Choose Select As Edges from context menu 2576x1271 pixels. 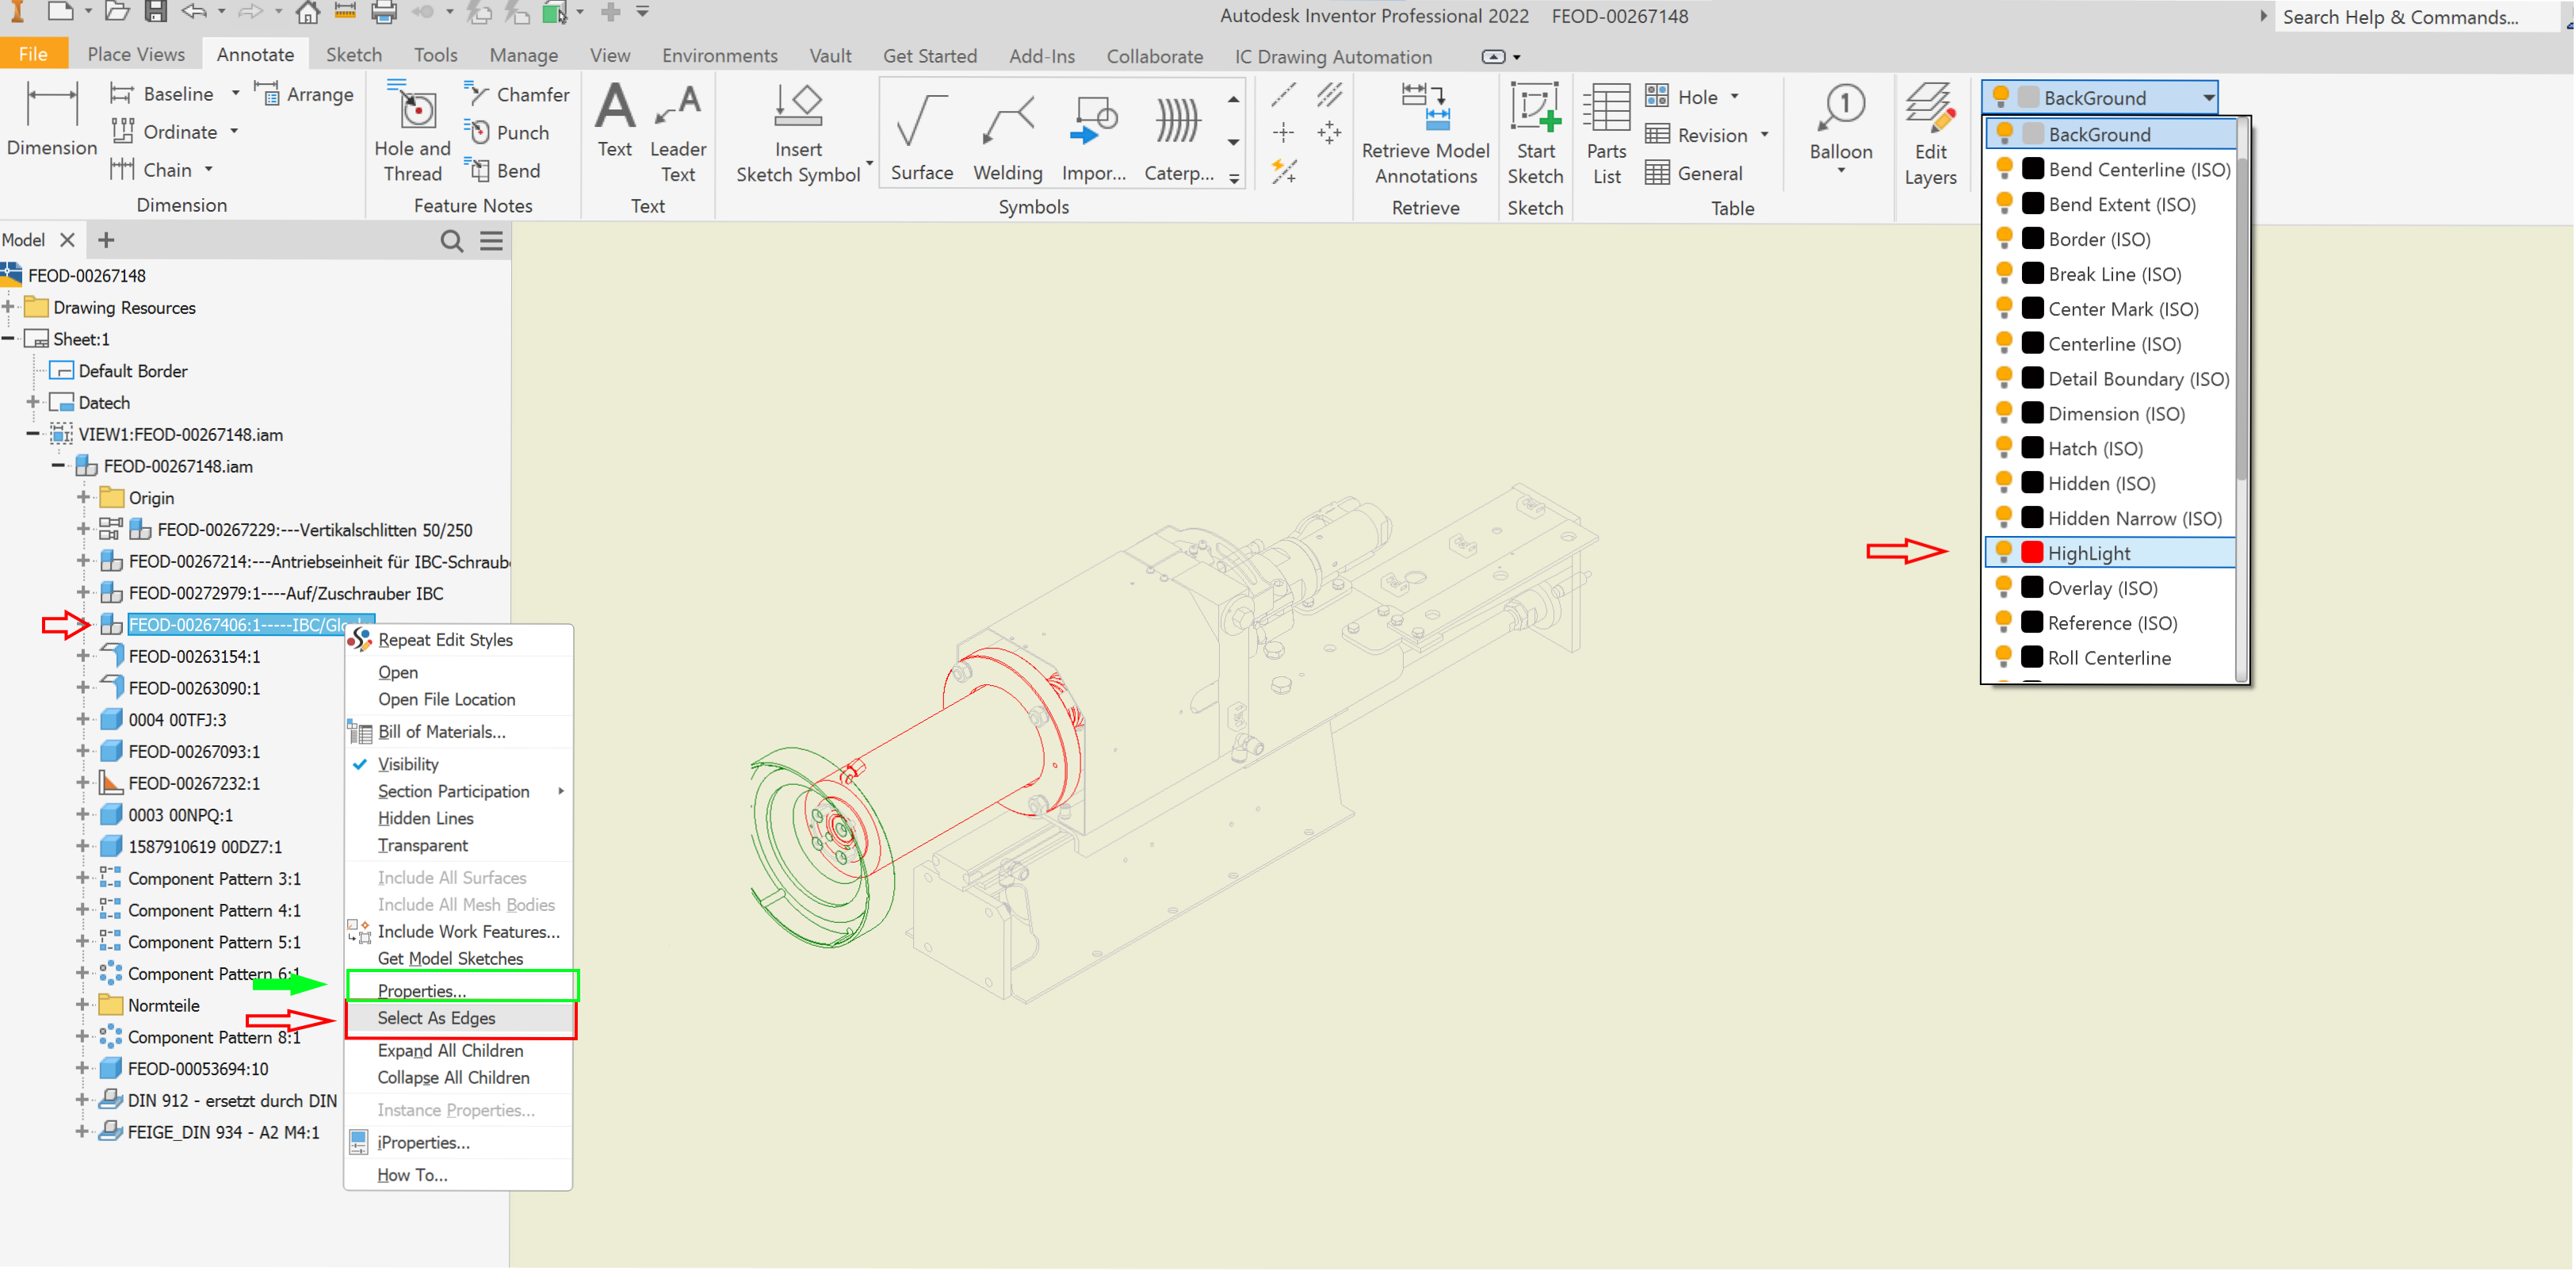click(x=436, y=1018)
